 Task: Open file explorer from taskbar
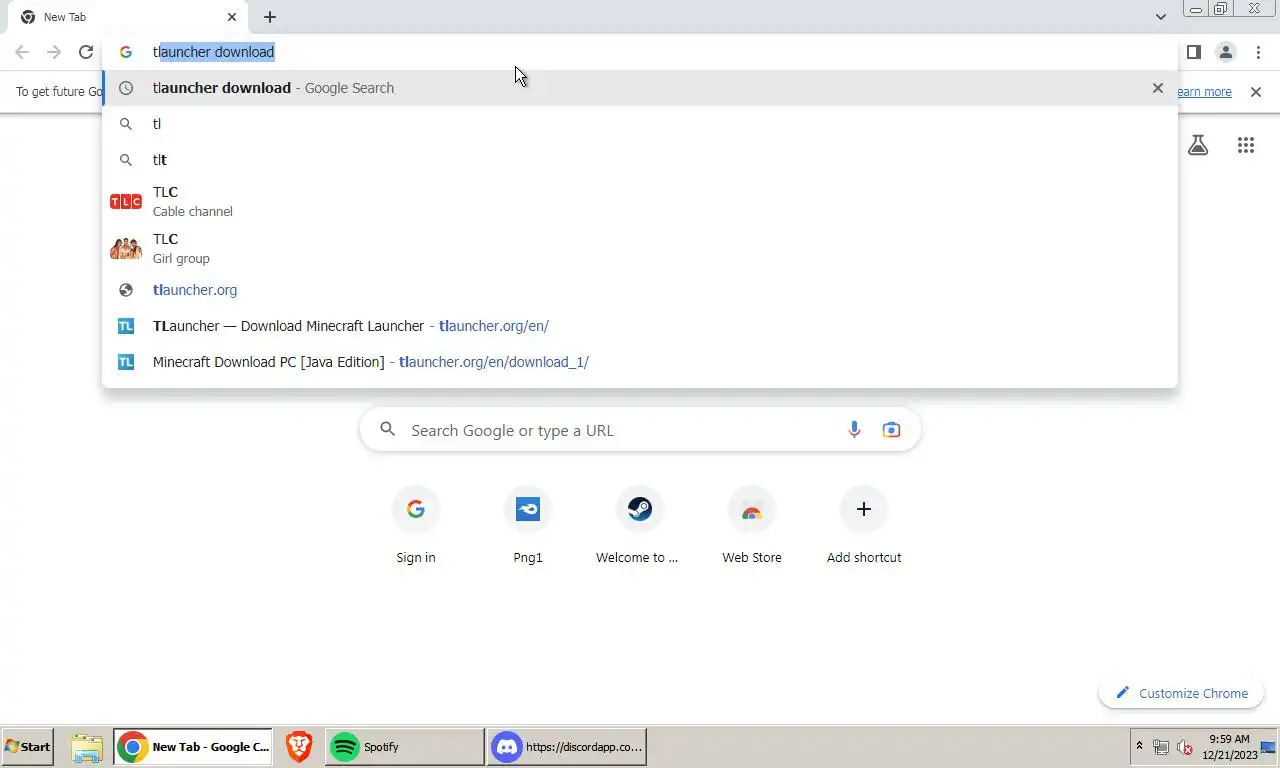88,747
